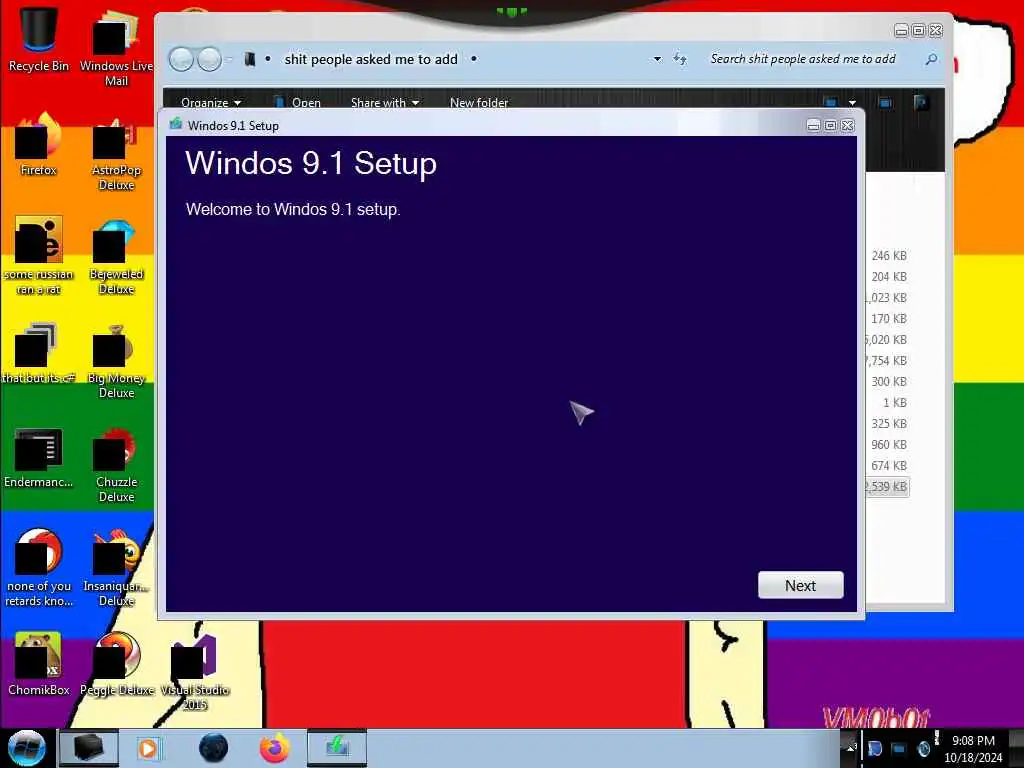
Task: Open Peggle Deluxe desktop shortcut
Action: [x=116, y=664]
